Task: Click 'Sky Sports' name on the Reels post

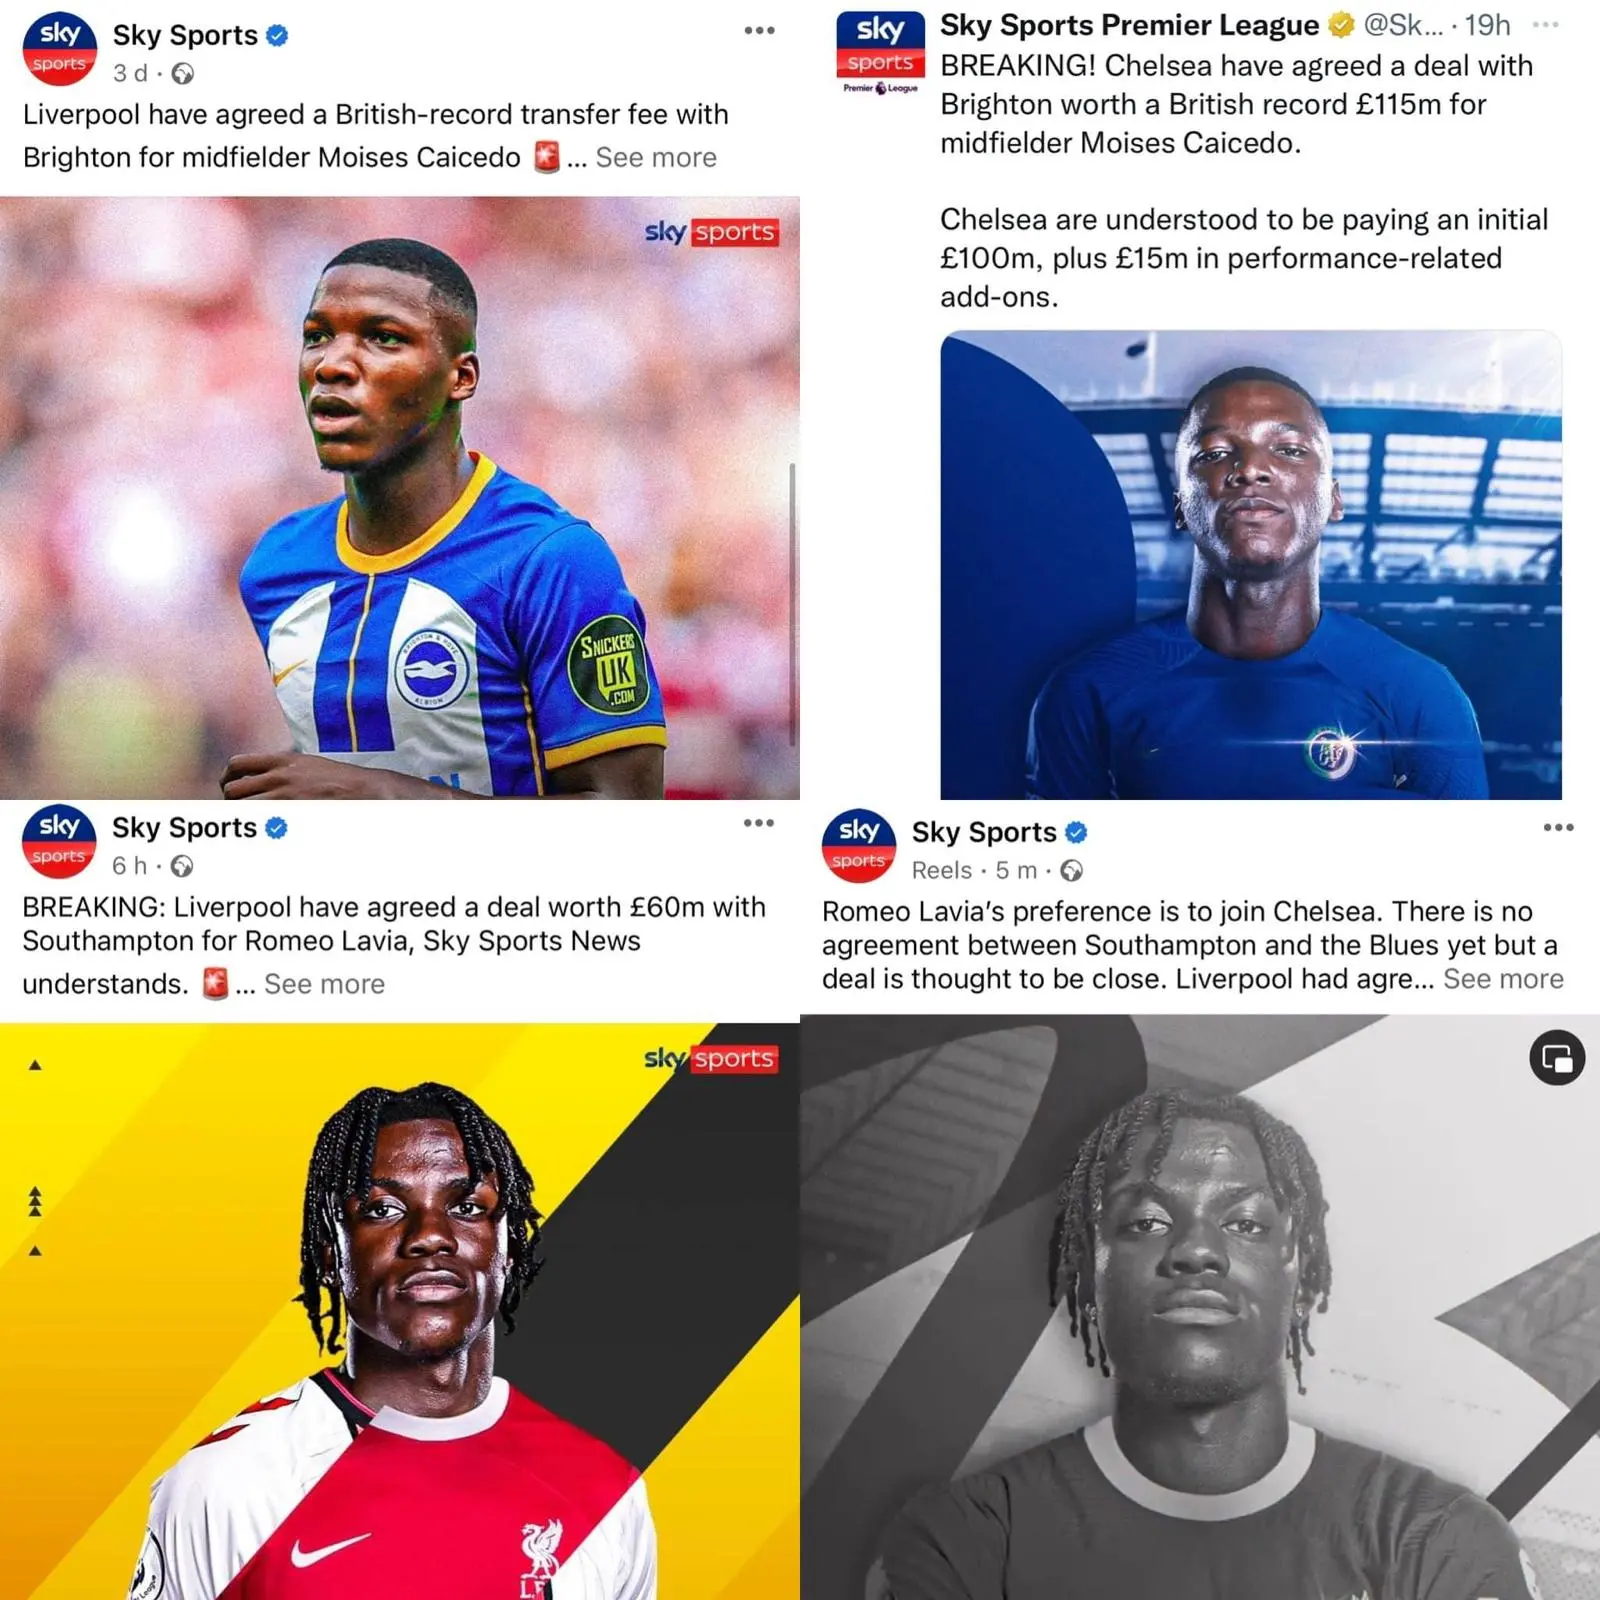Action: tap(984, 833)
